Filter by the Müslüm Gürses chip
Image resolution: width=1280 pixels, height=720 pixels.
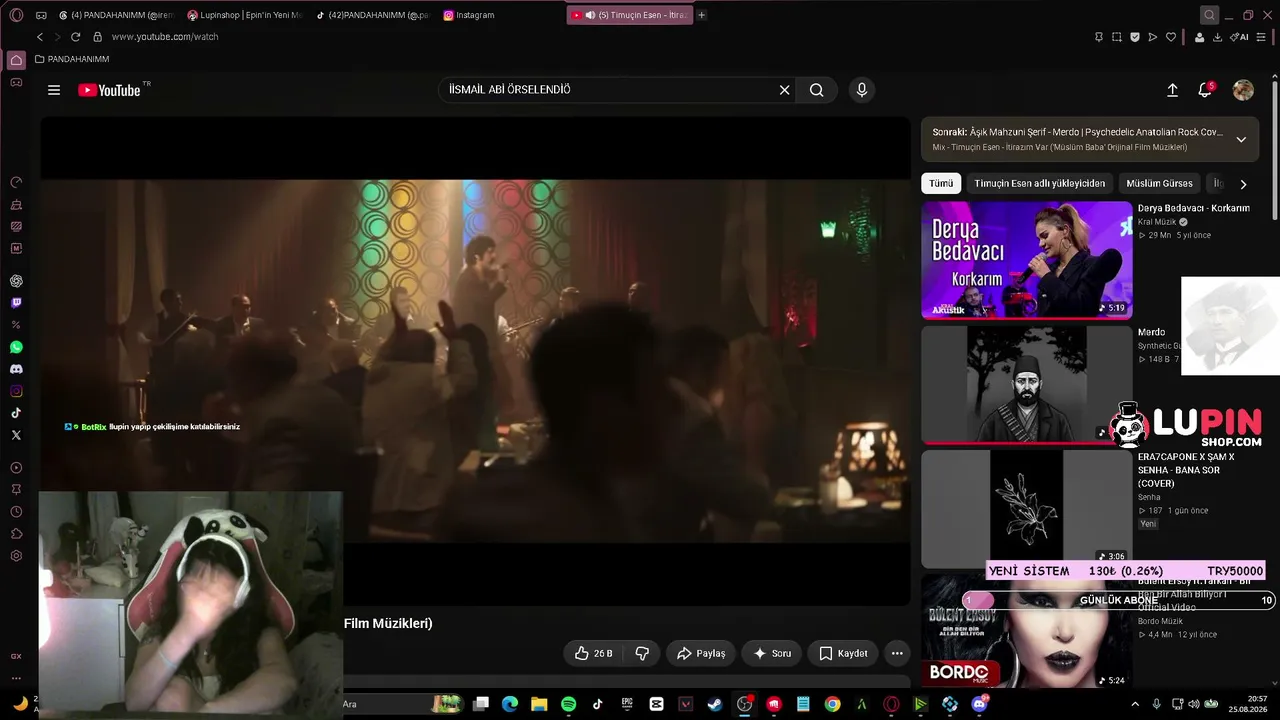click(1159, 183)
